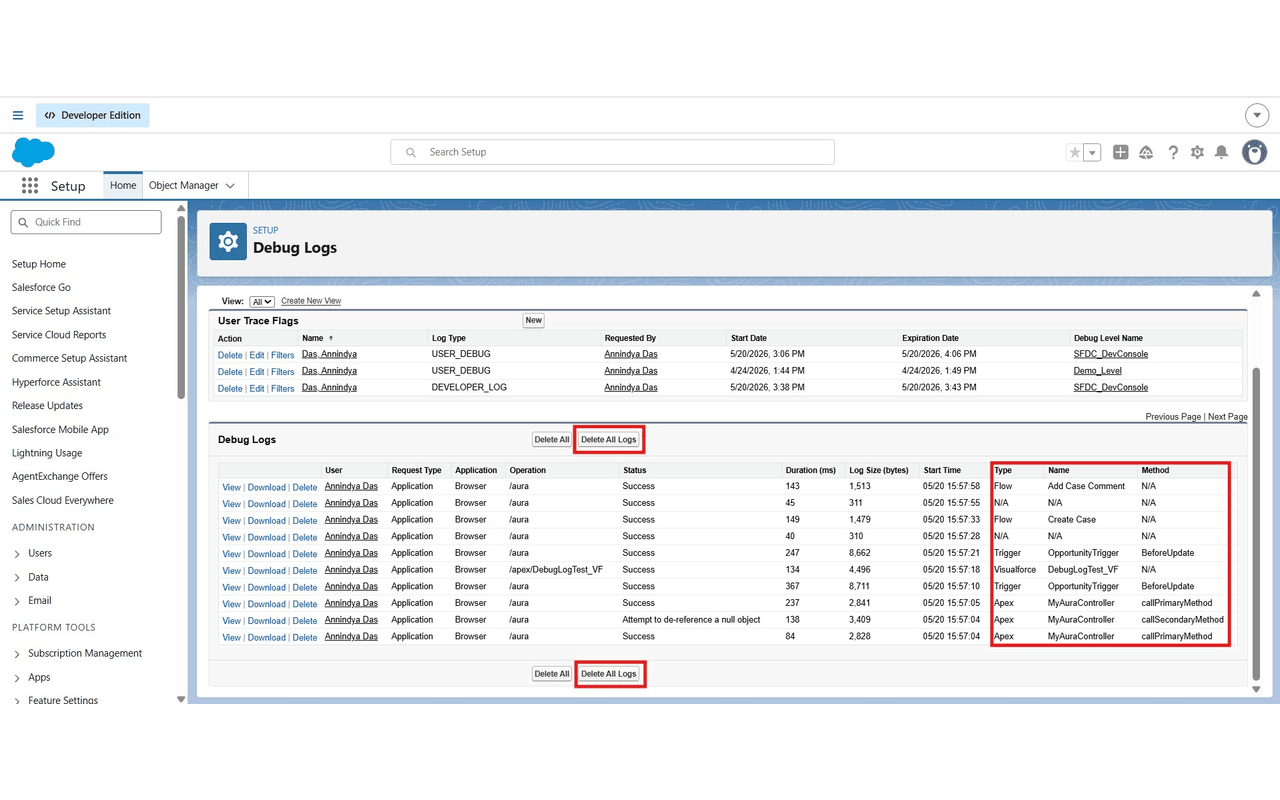Open the Trailhead guidance icon
This screenshot has height=800, width=1280.
[x=1146, y=152]
